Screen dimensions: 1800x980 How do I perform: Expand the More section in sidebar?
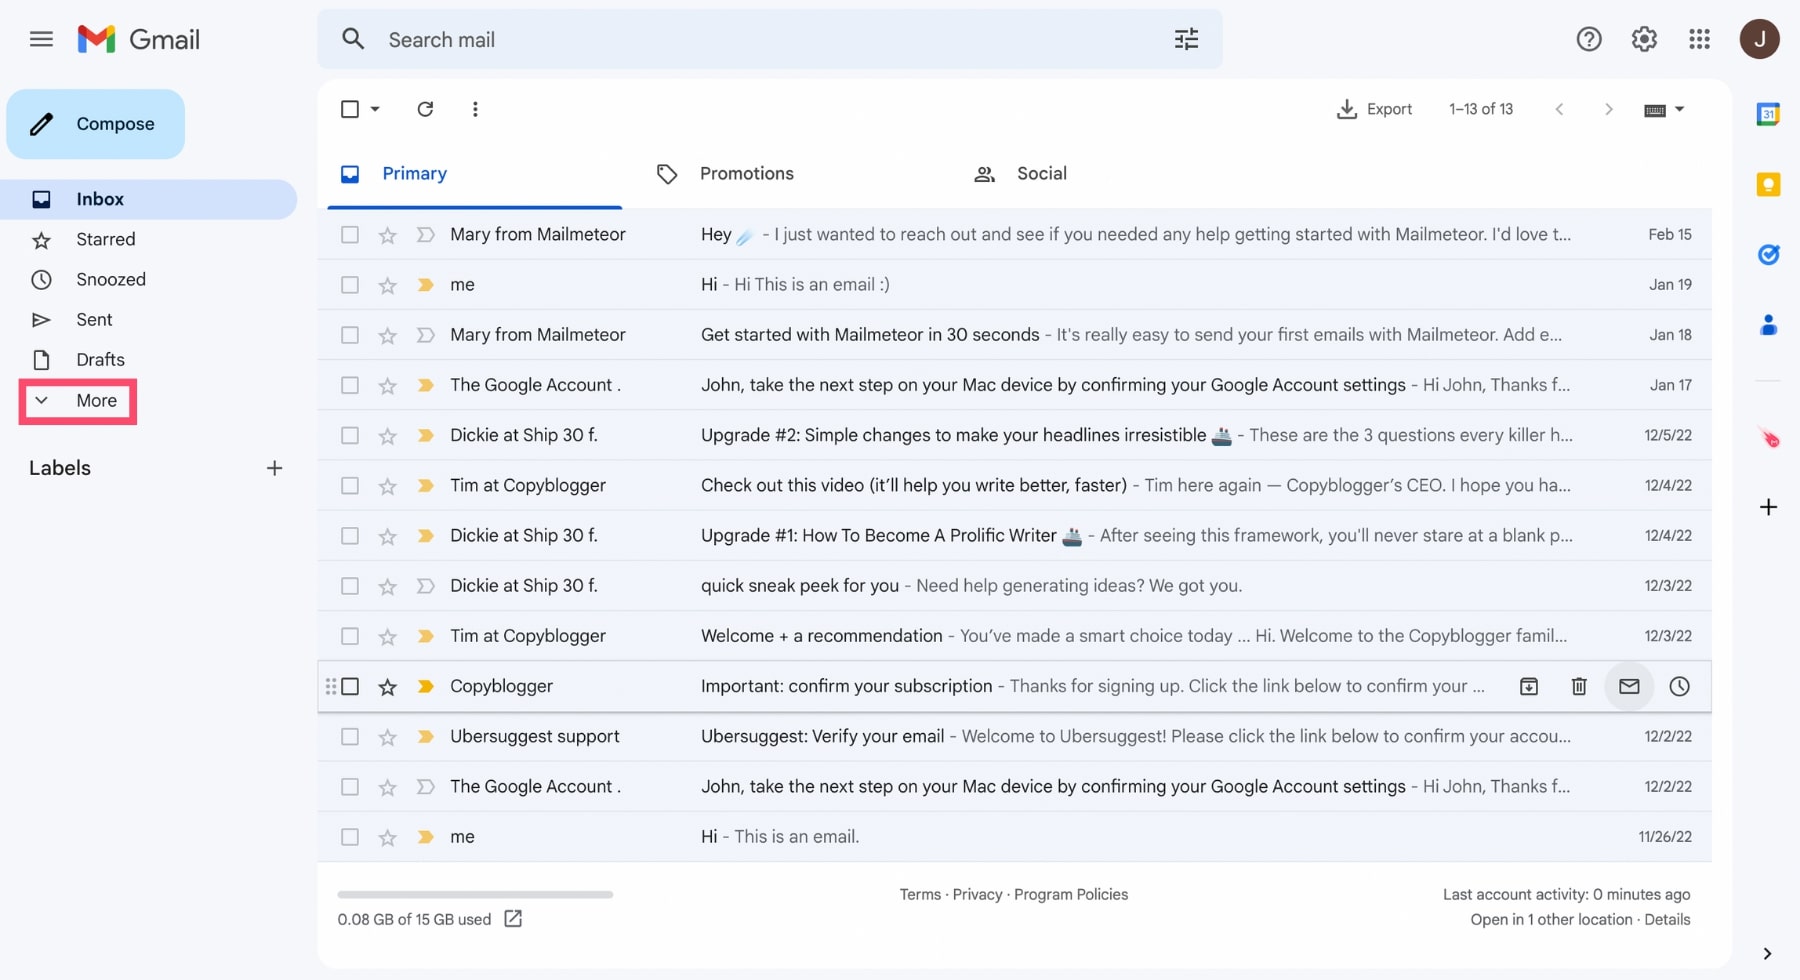click(77, 401)
